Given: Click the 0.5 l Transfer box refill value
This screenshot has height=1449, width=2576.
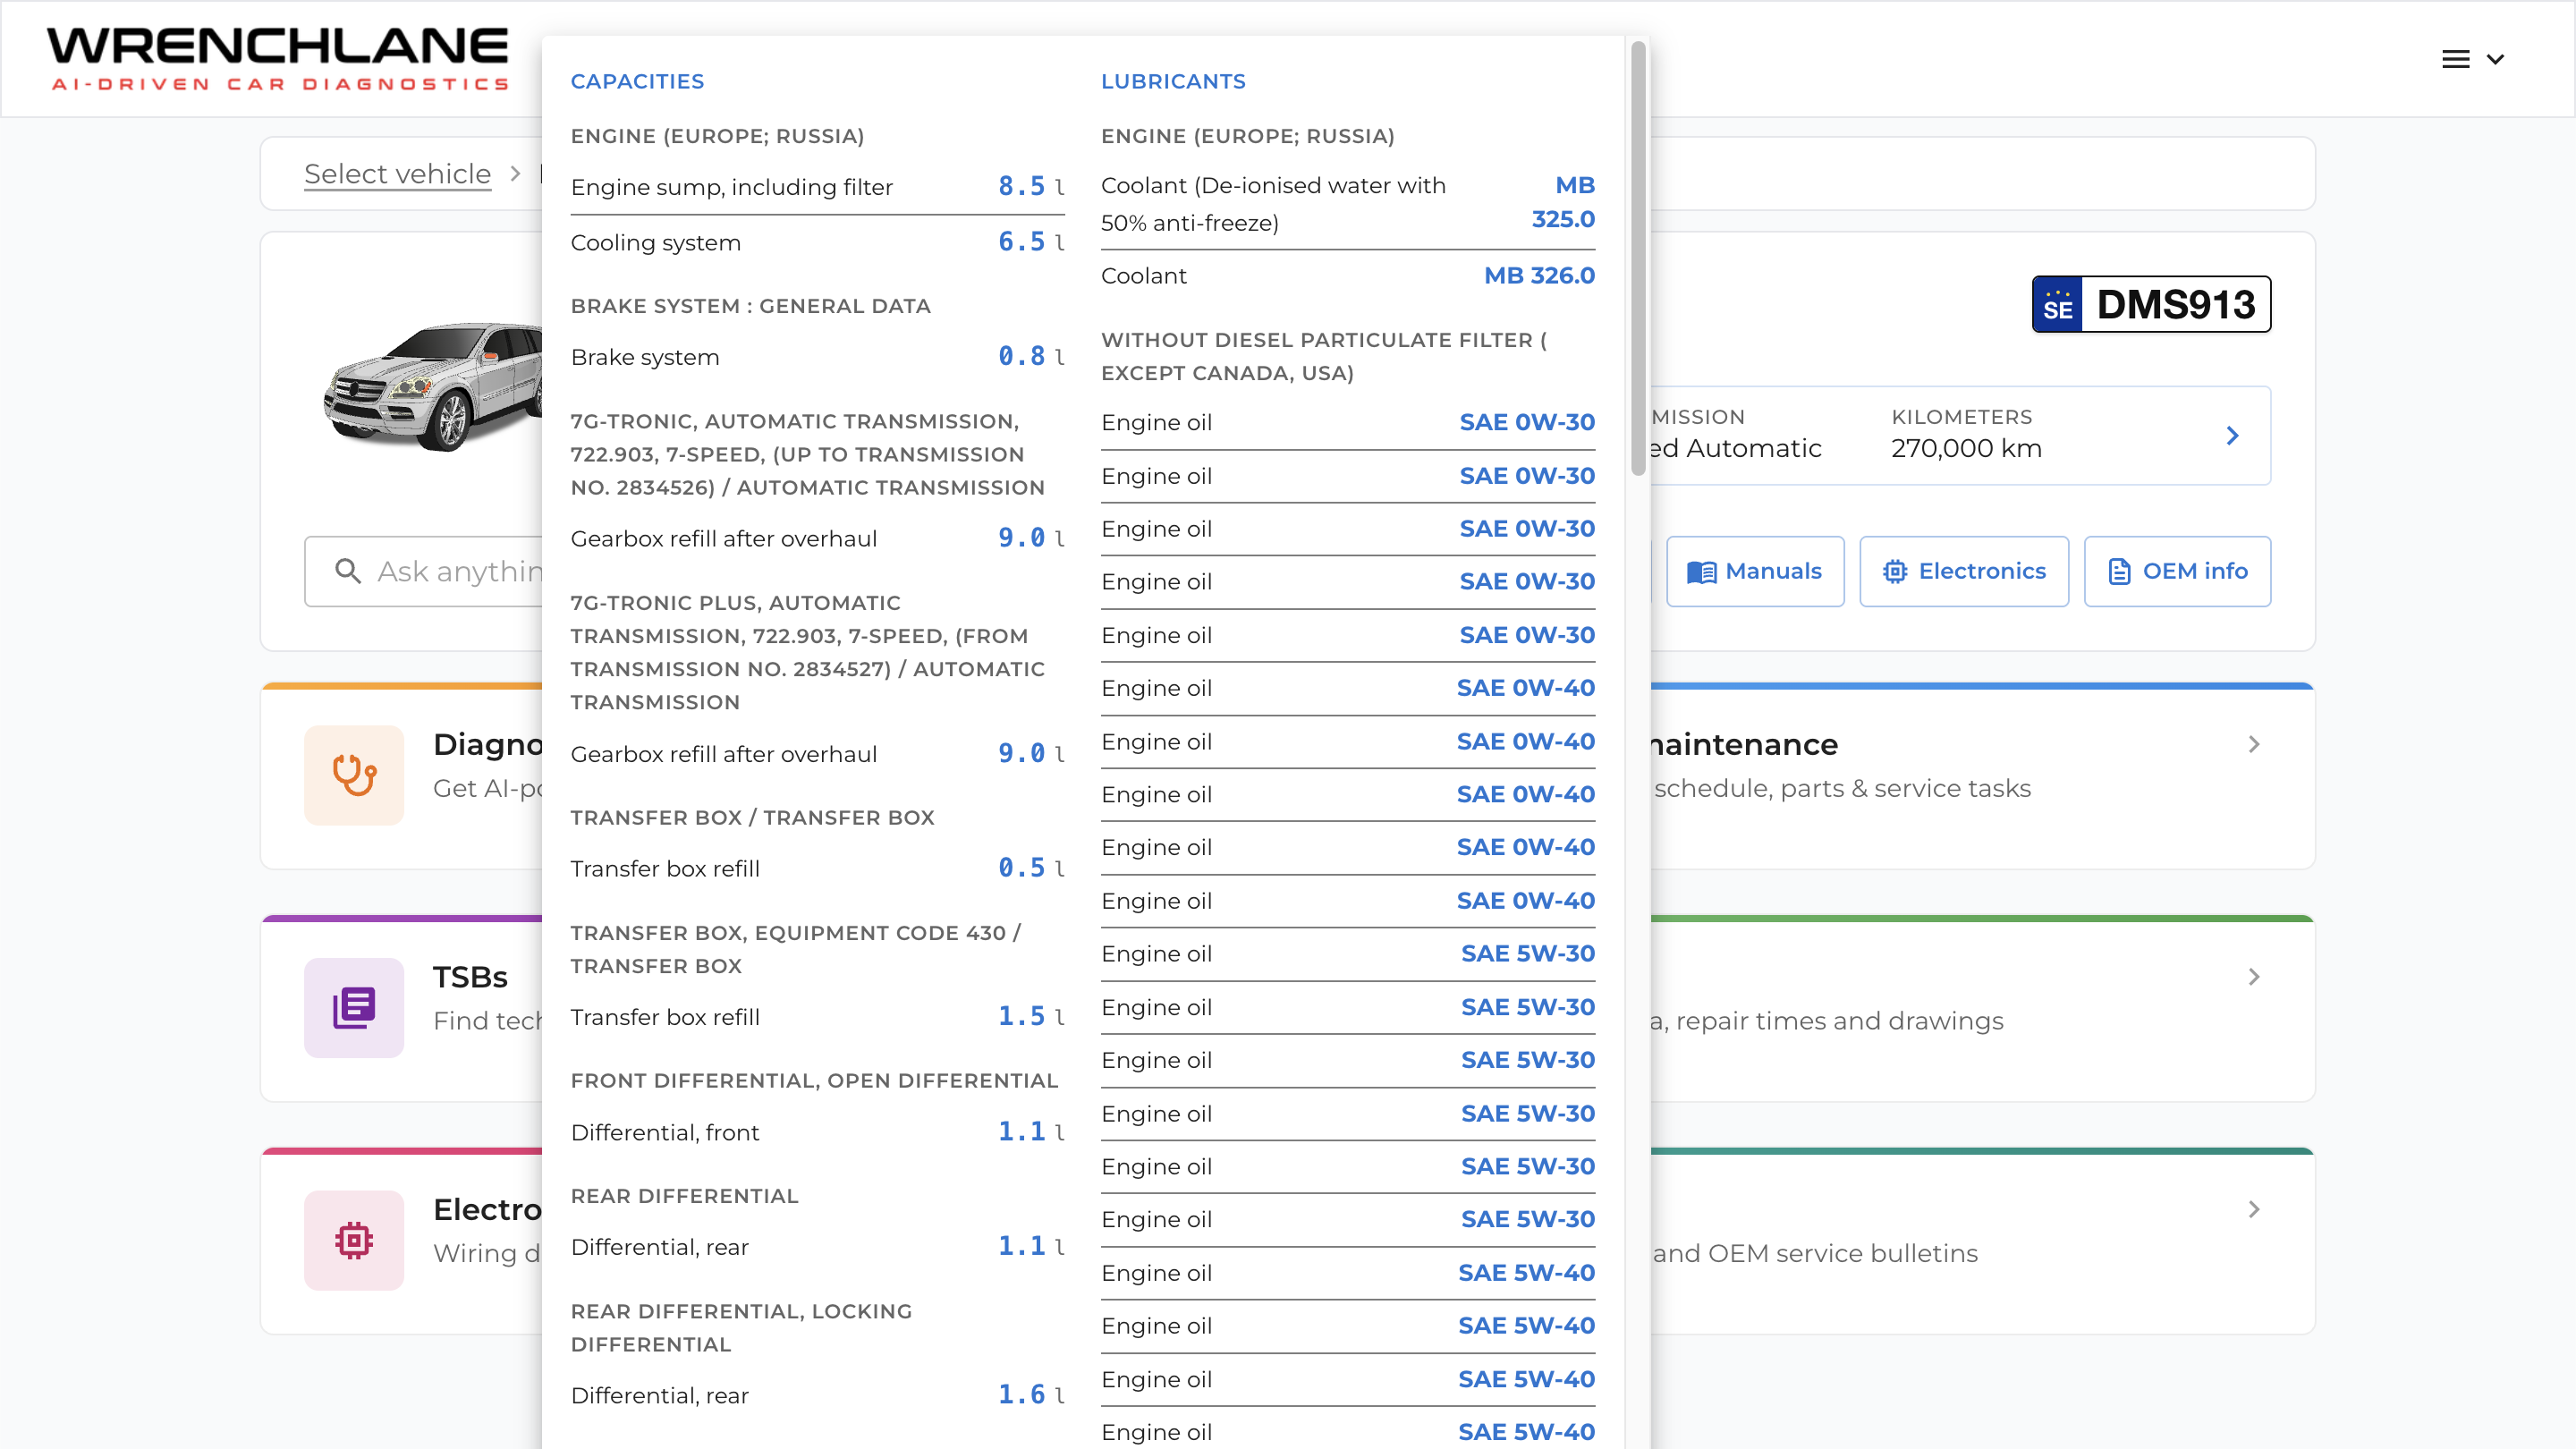Looking at the screenshot, I should 1031,868.
